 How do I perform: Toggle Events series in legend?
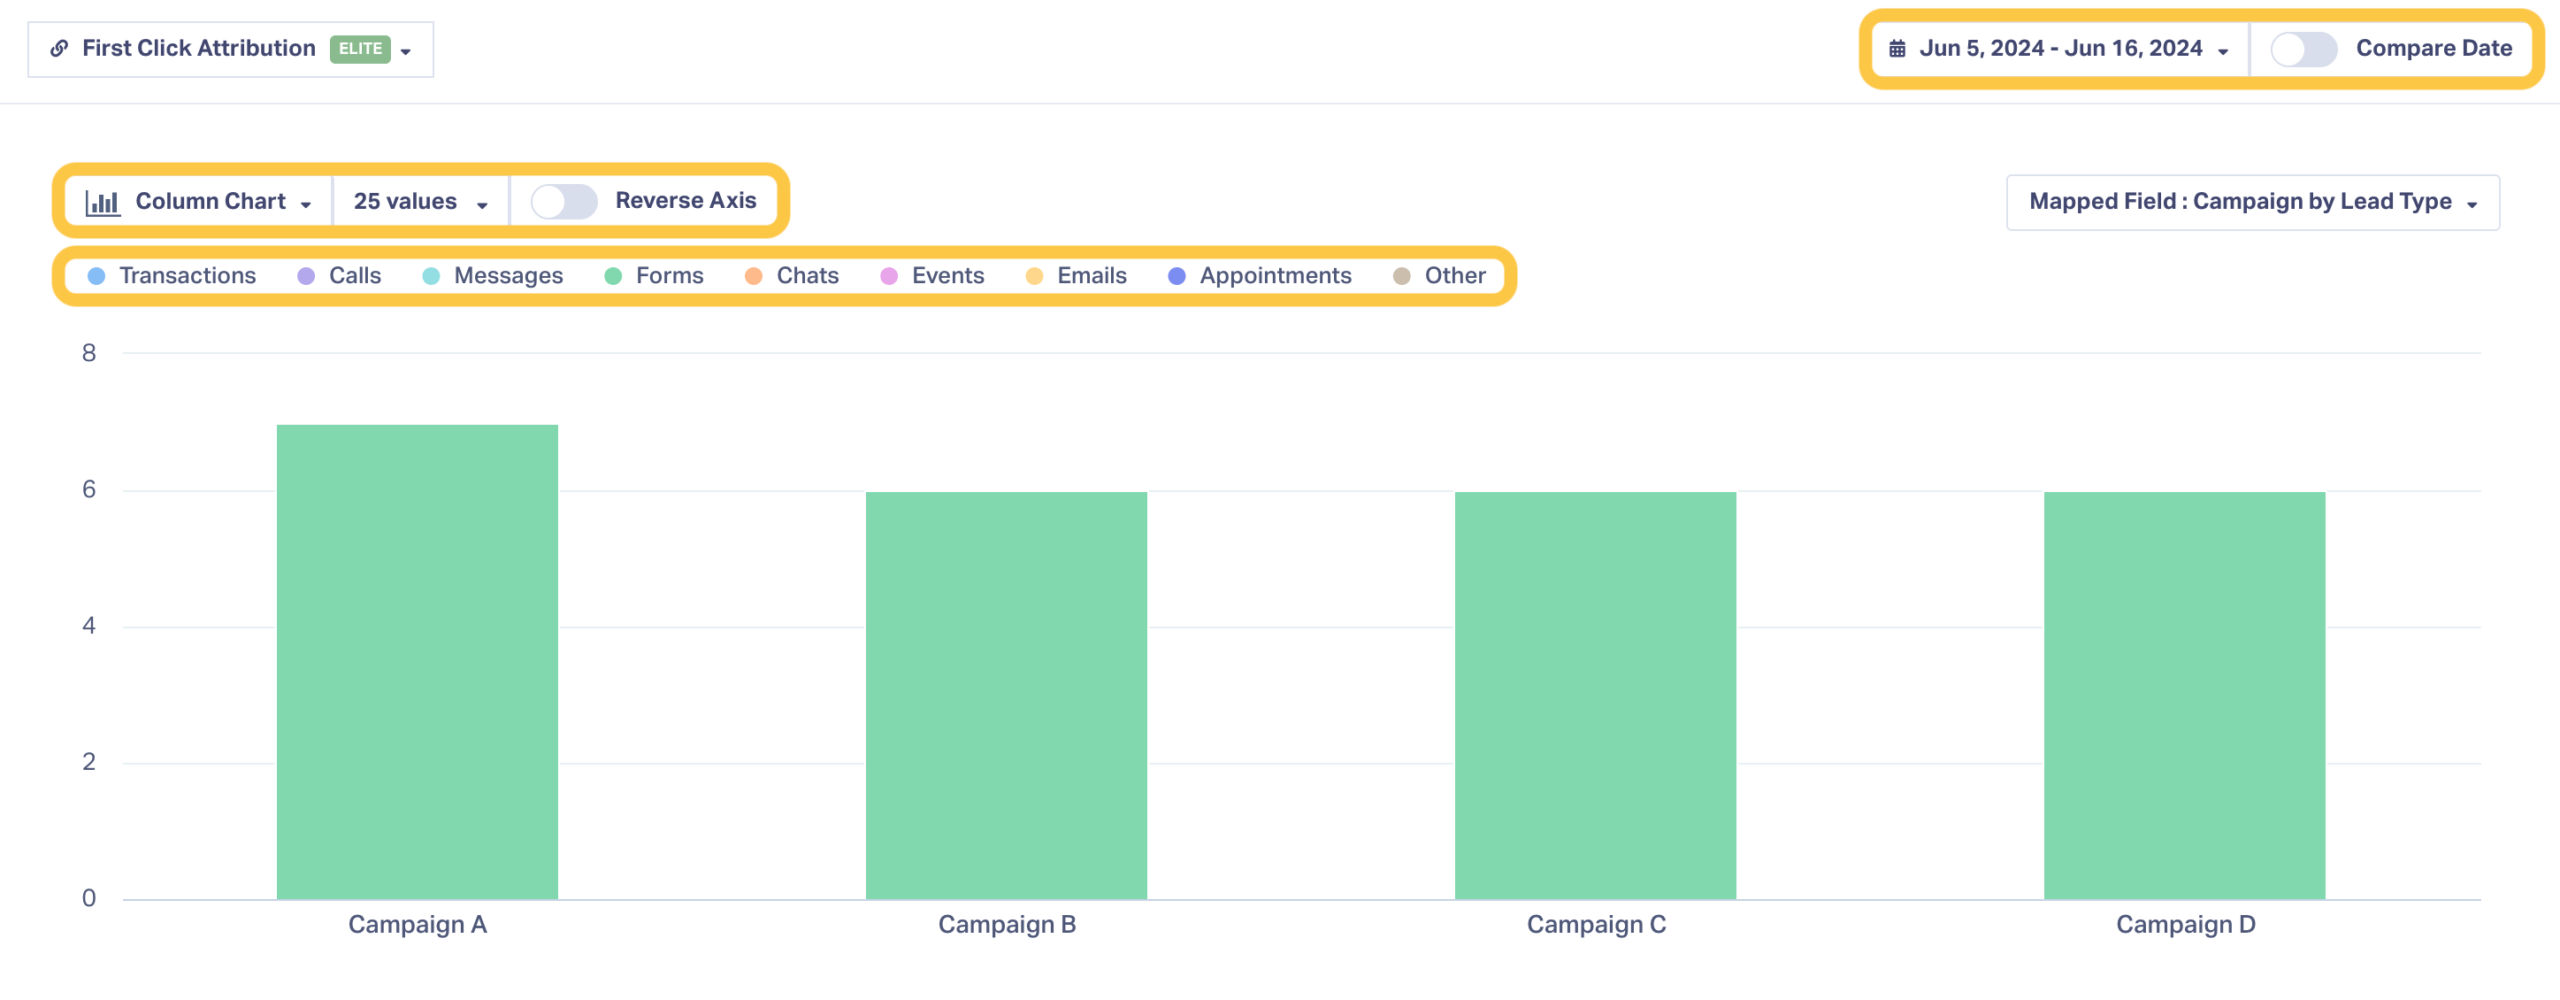[932, 276]
